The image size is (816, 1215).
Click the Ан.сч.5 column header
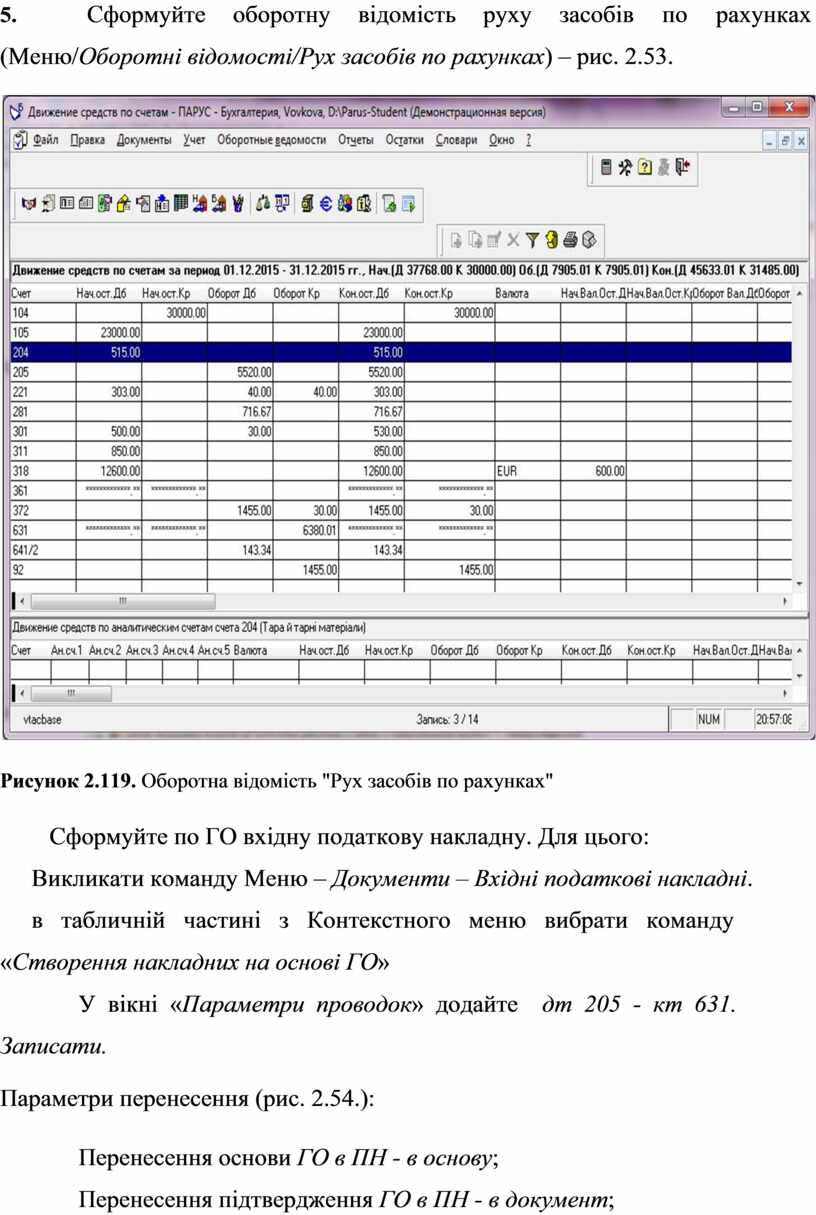pos(214,650)
